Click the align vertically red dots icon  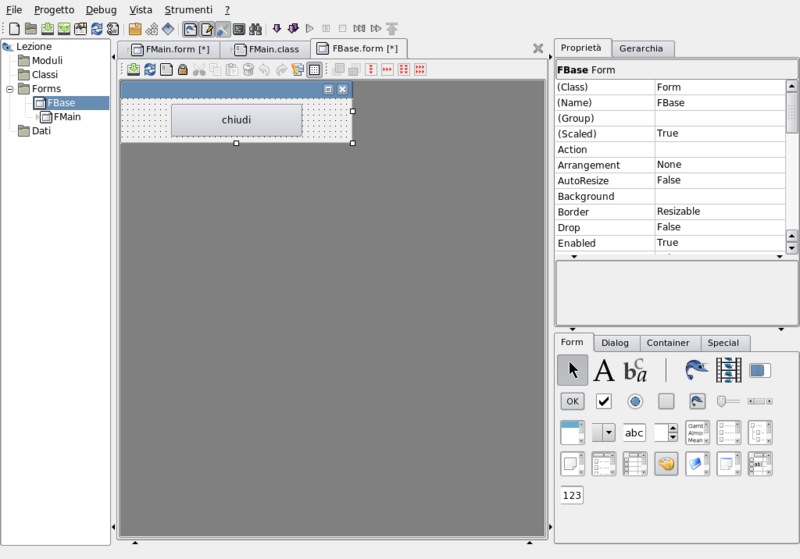(x=371, y=69)
